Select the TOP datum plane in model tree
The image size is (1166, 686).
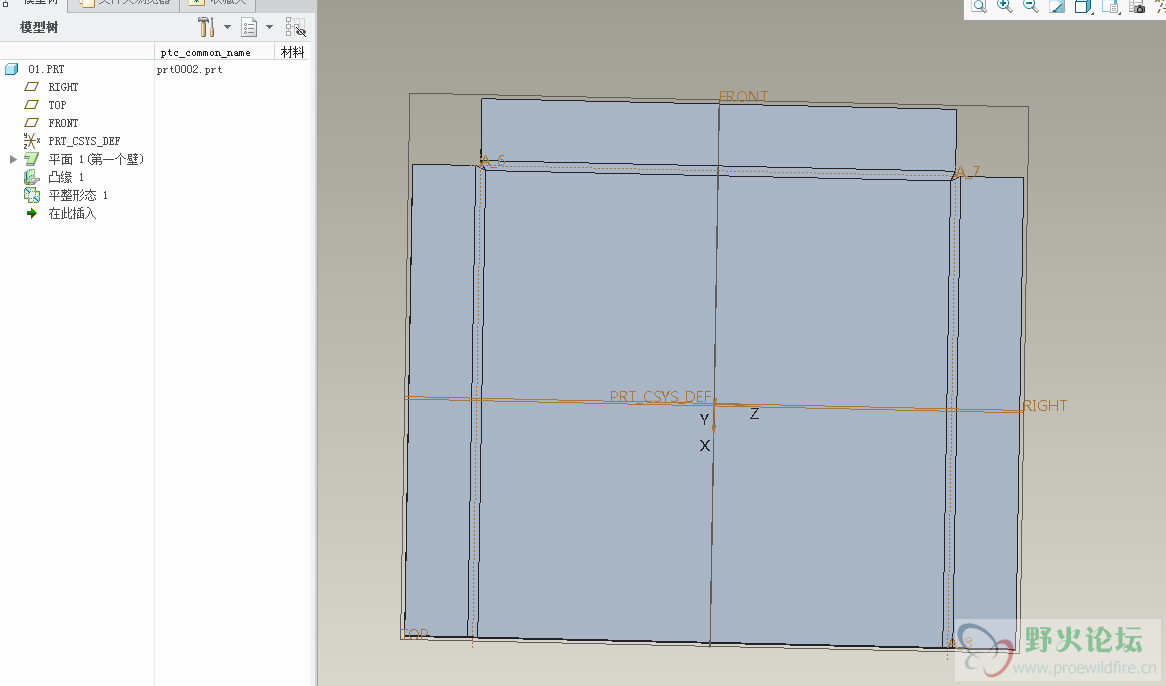tap(57, 105)
